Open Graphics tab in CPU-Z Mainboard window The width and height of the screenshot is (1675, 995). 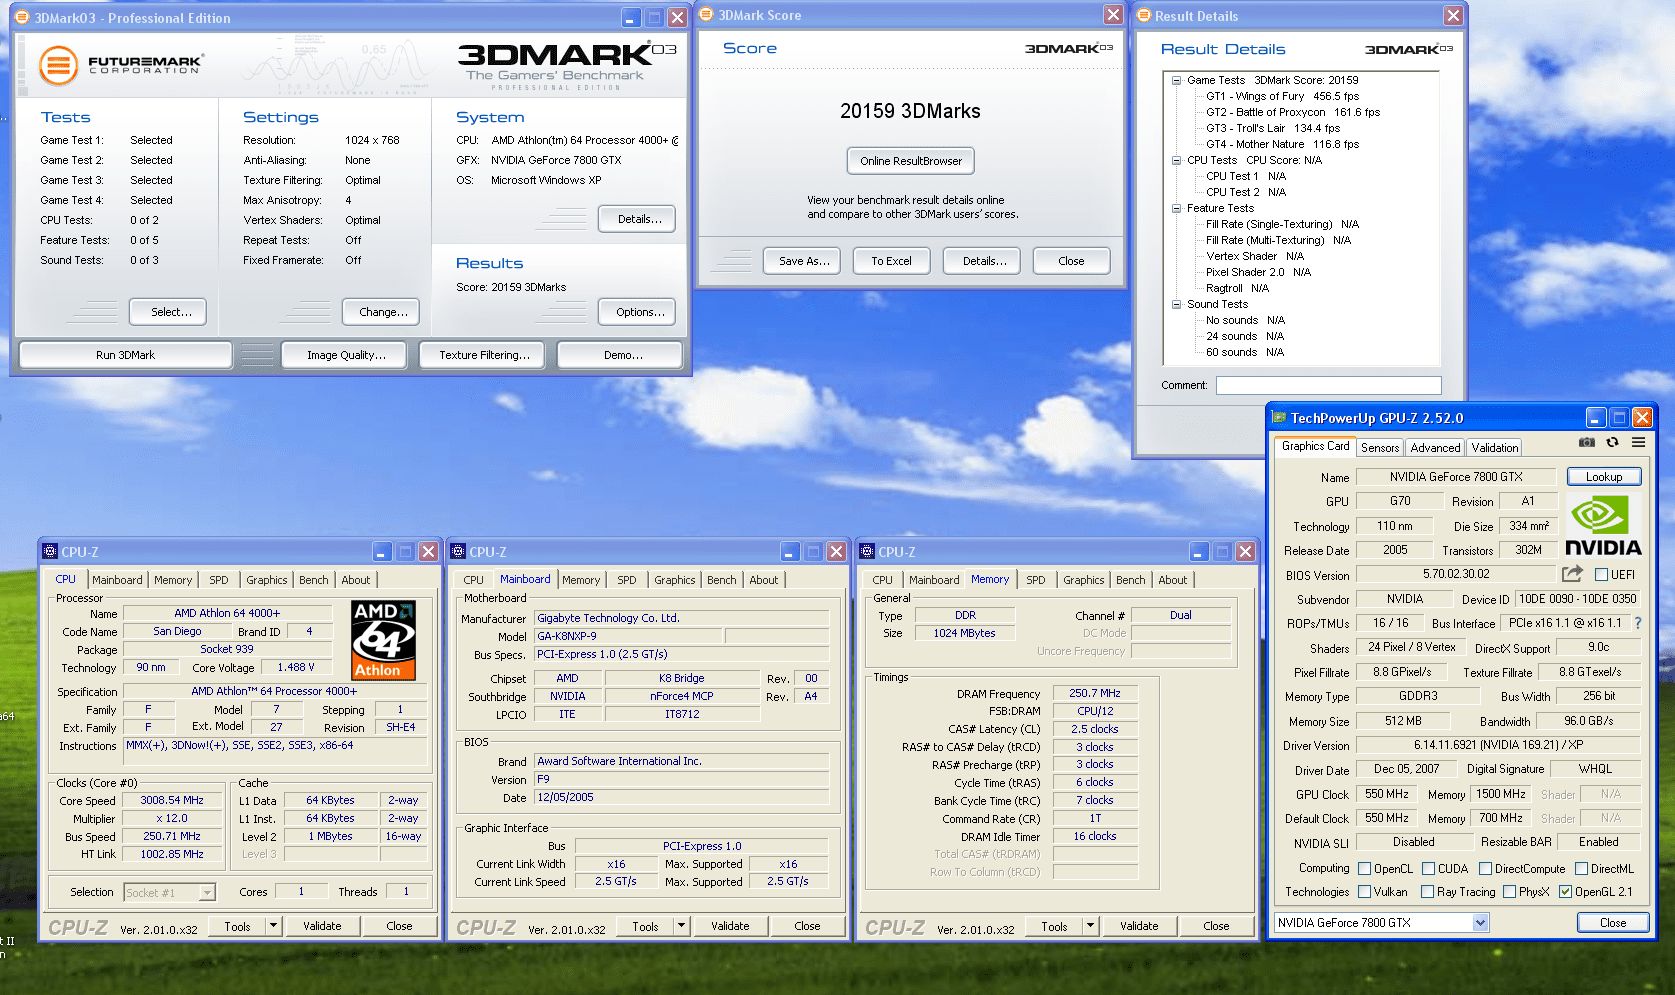click(675, 580)
